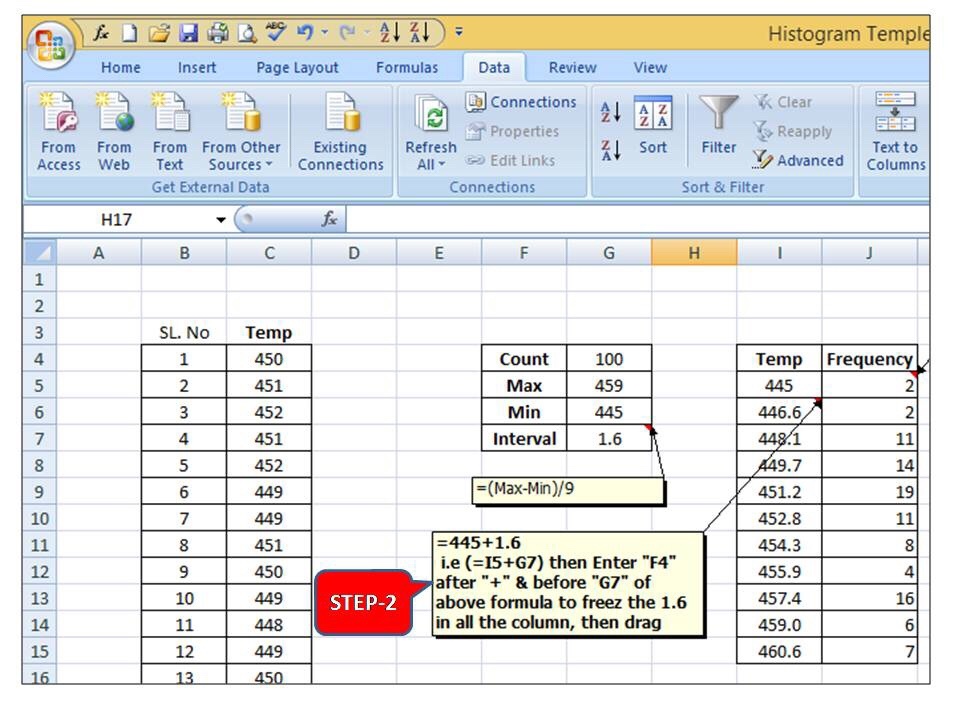Open Existing Connections

click(340, 131)
